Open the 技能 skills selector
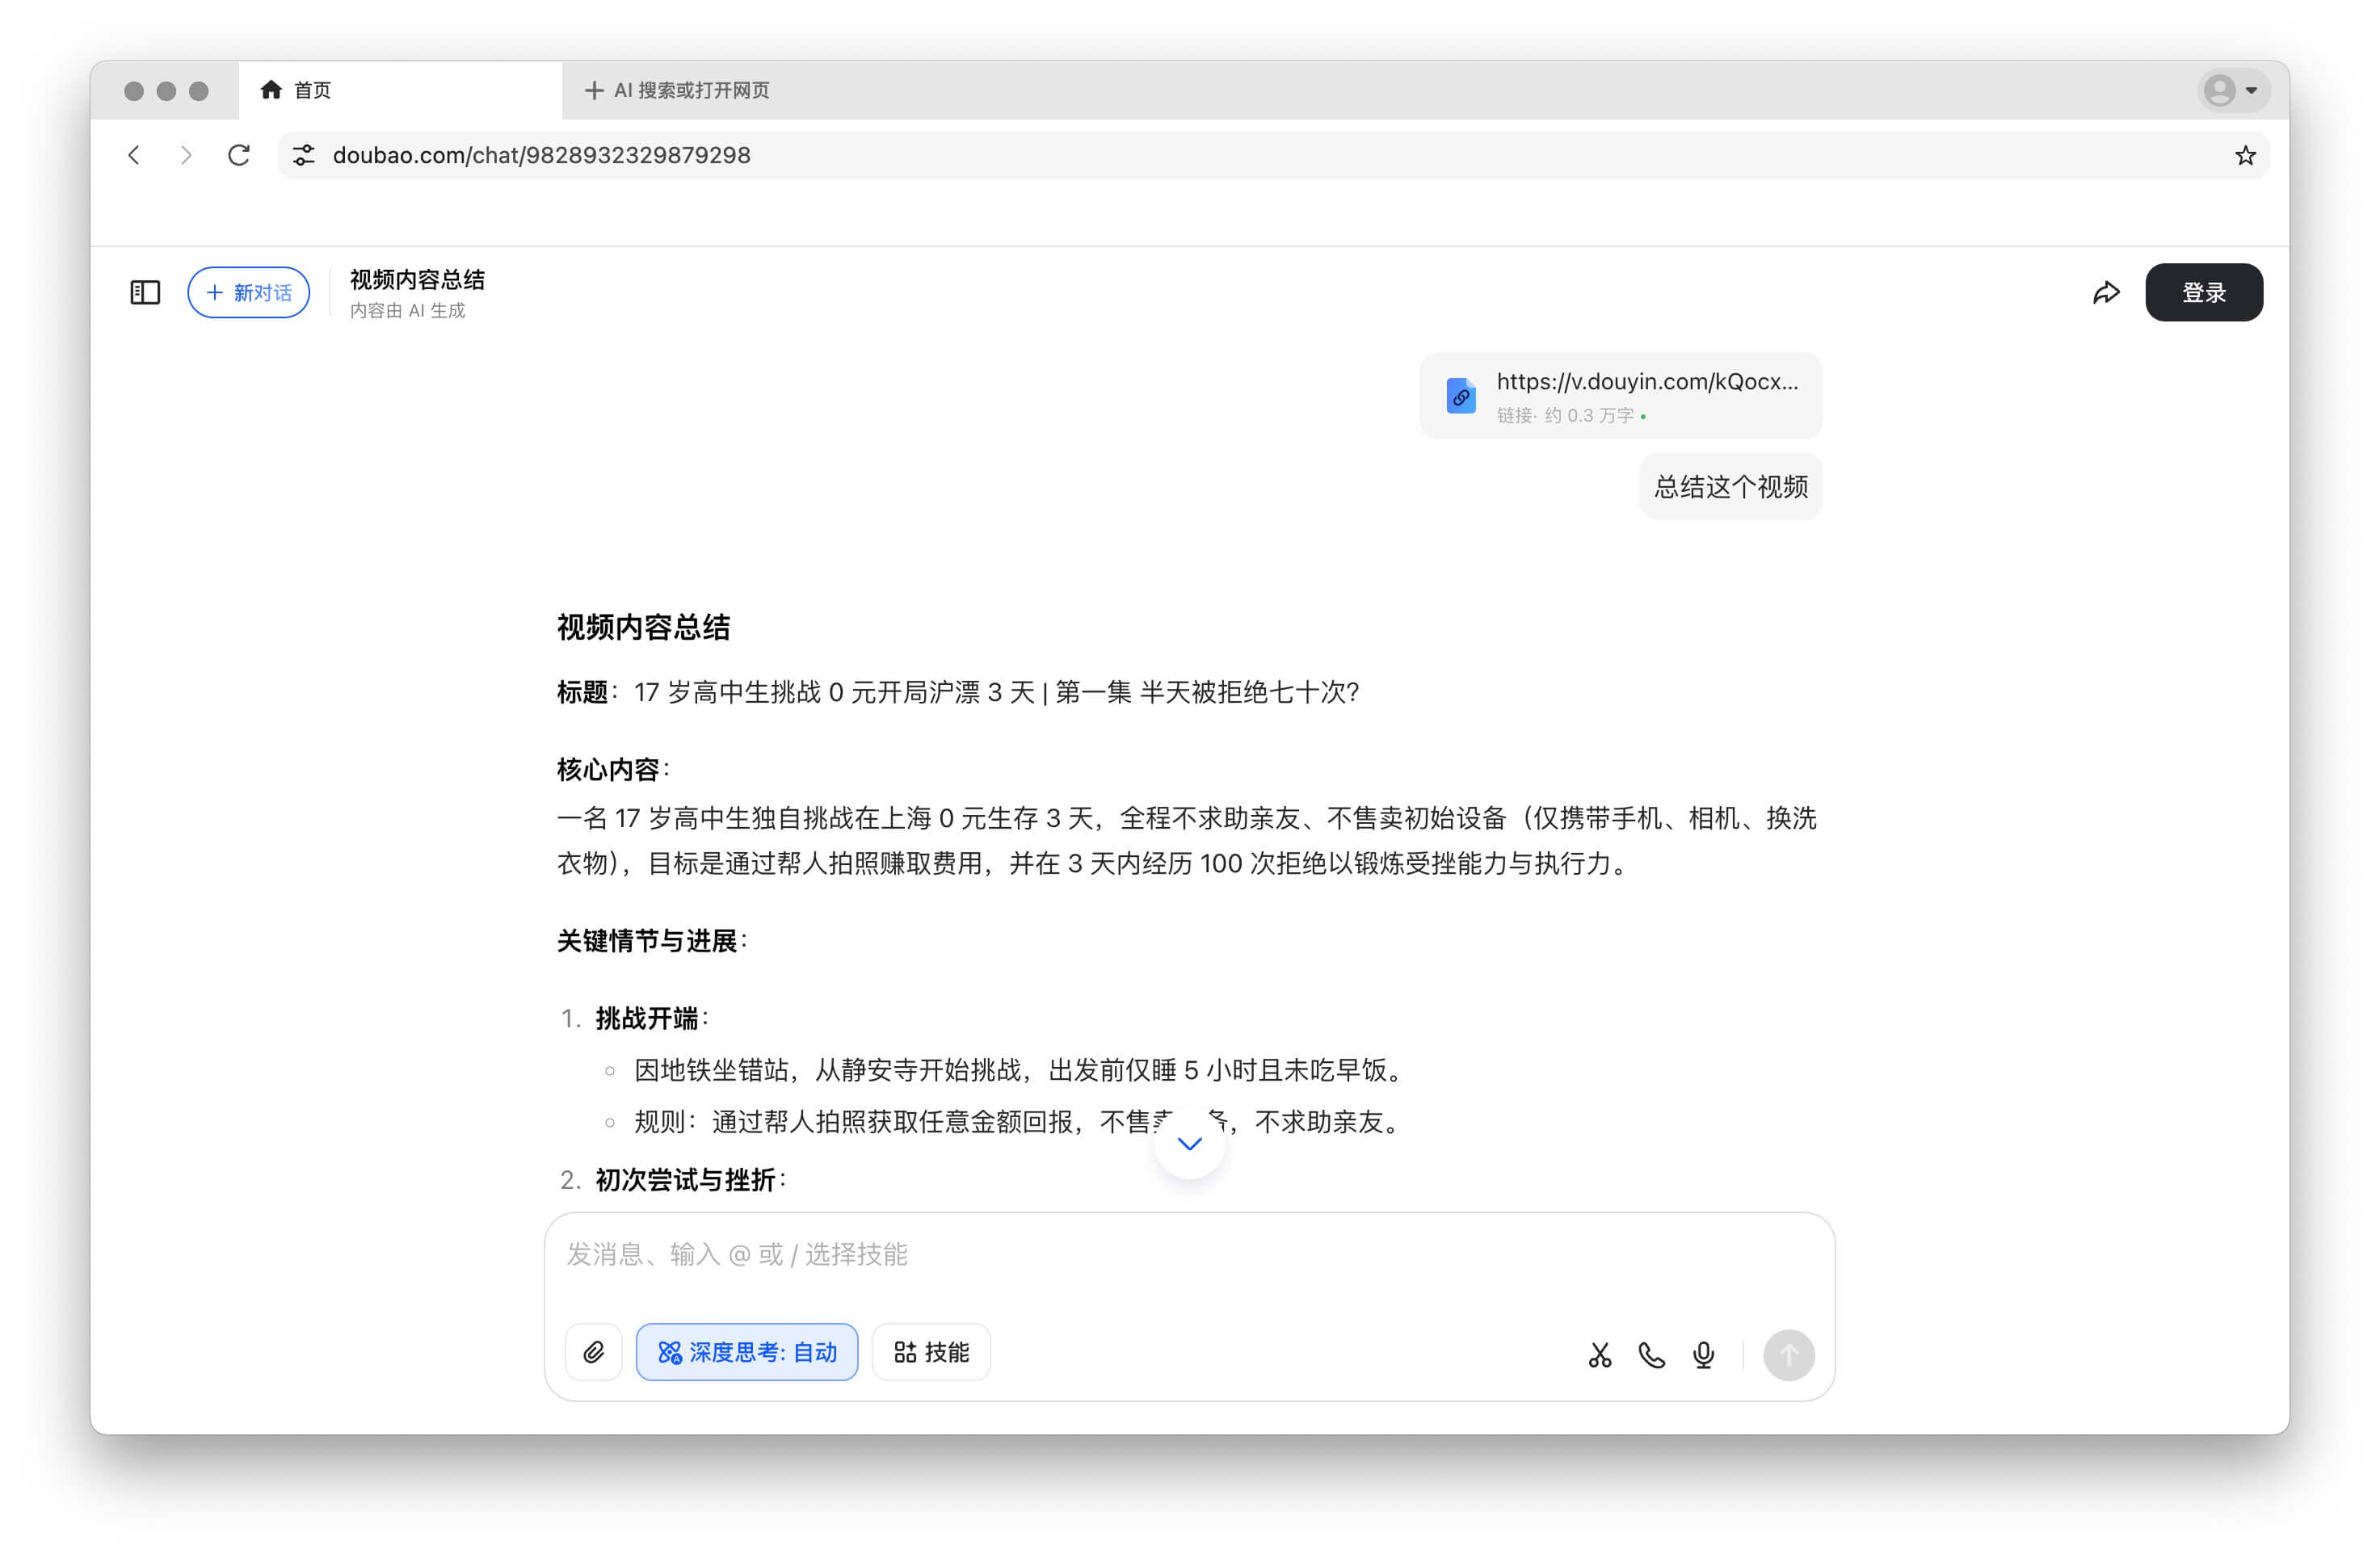The height and width of the screenshot is (1554, 2380). pos(930,1352)
